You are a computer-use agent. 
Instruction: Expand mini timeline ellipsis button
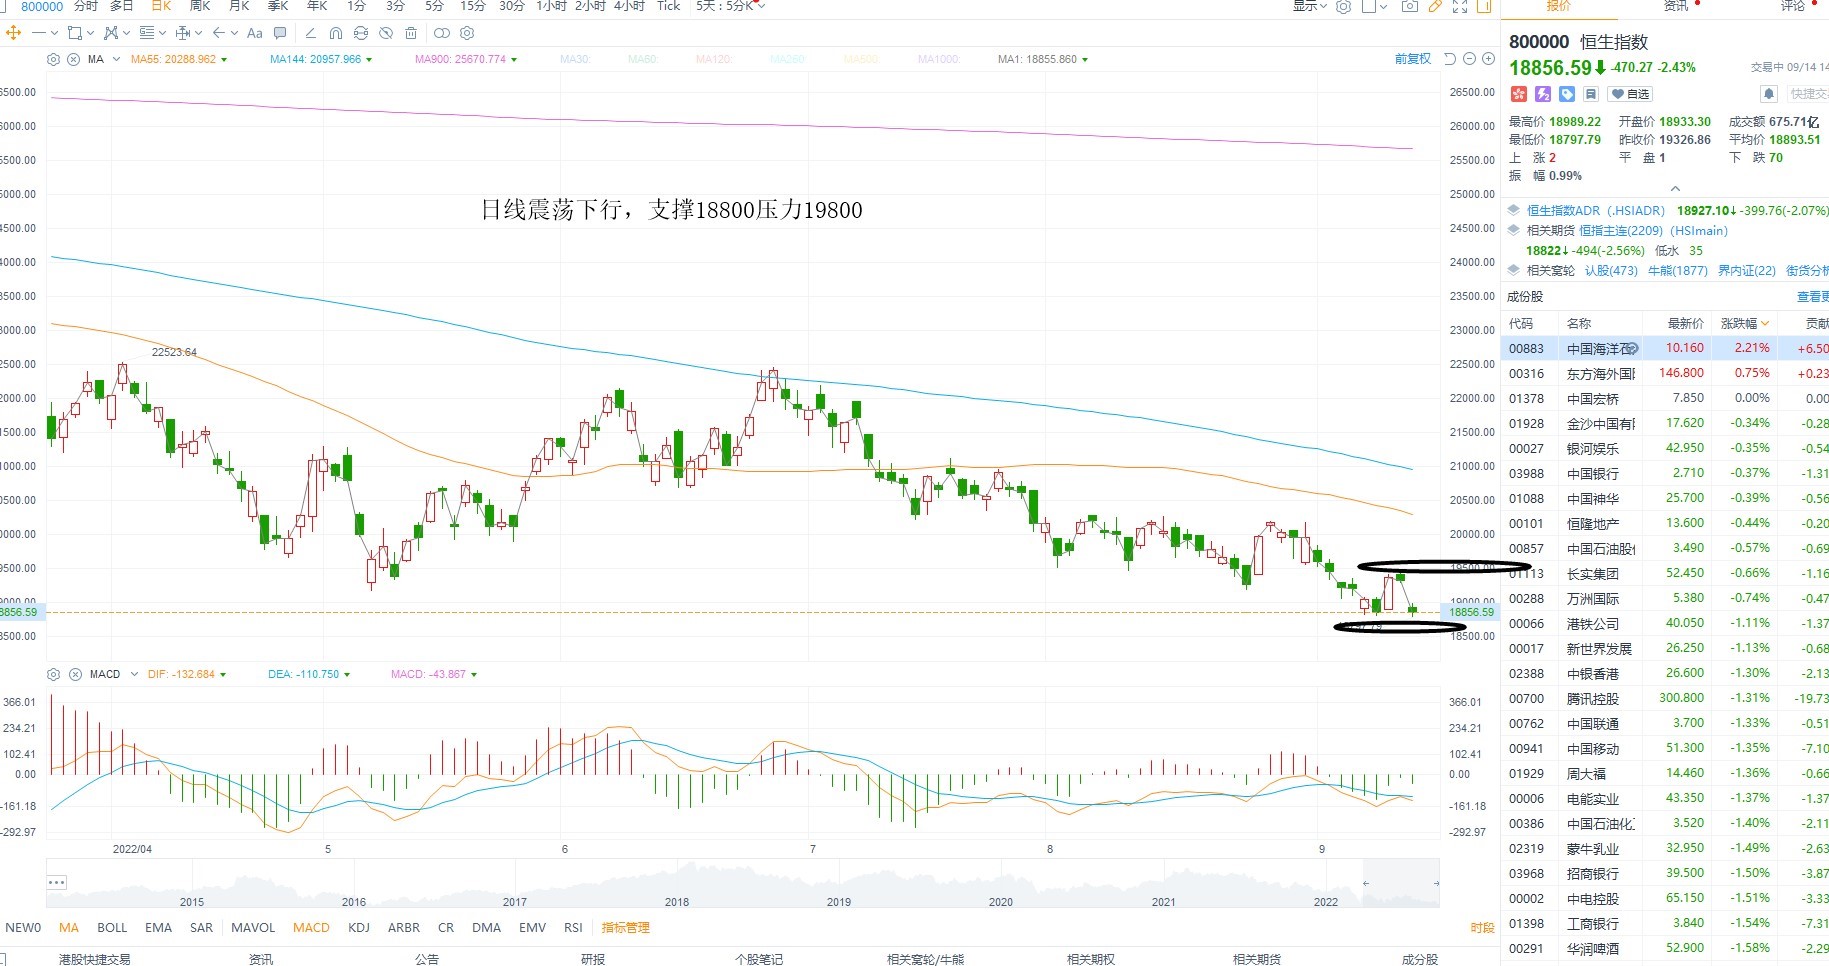click(57, 882)
